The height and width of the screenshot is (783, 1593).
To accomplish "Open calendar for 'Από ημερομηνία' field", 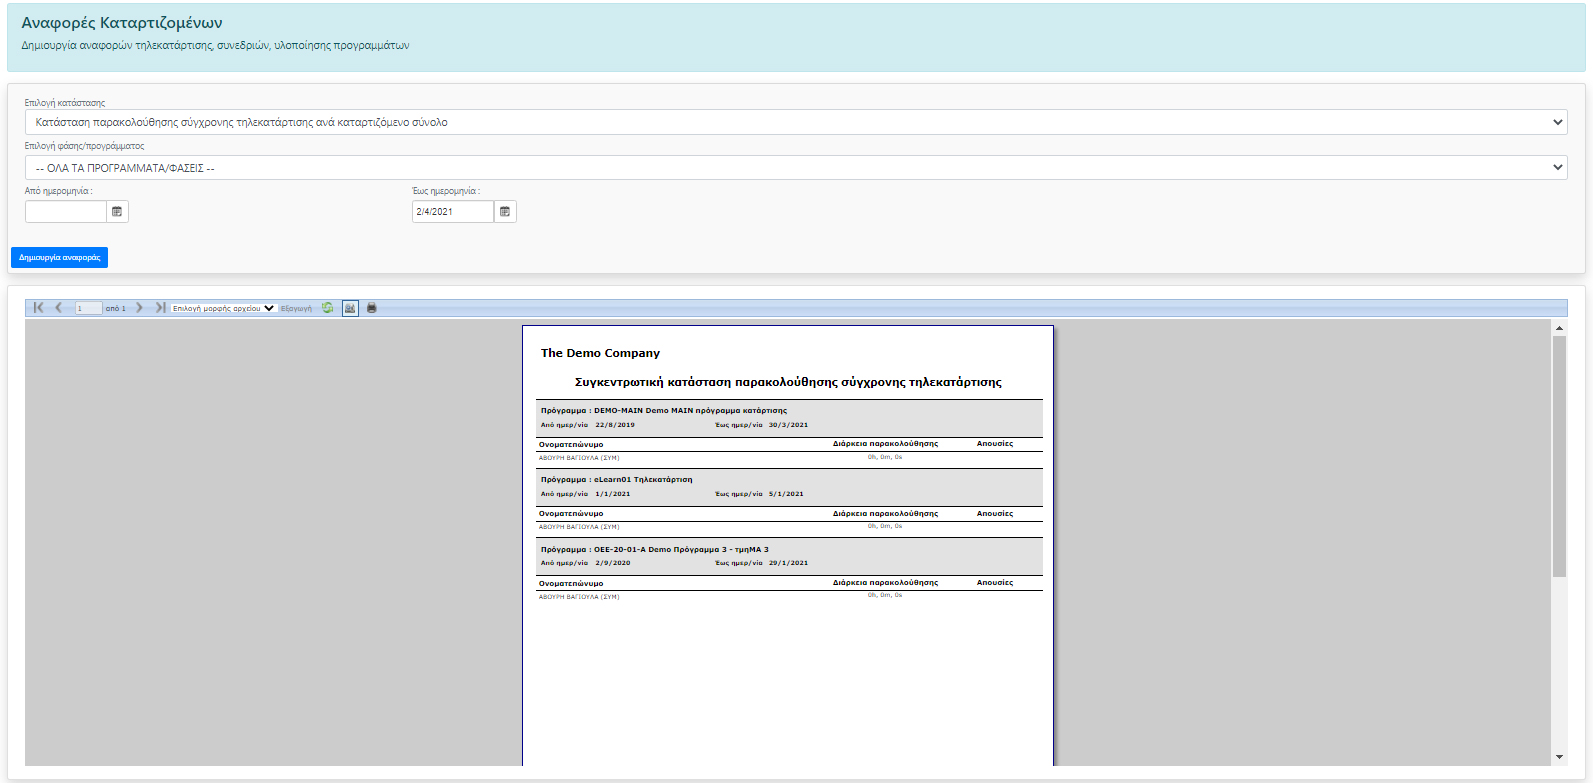I will click(x=117, y=212).
